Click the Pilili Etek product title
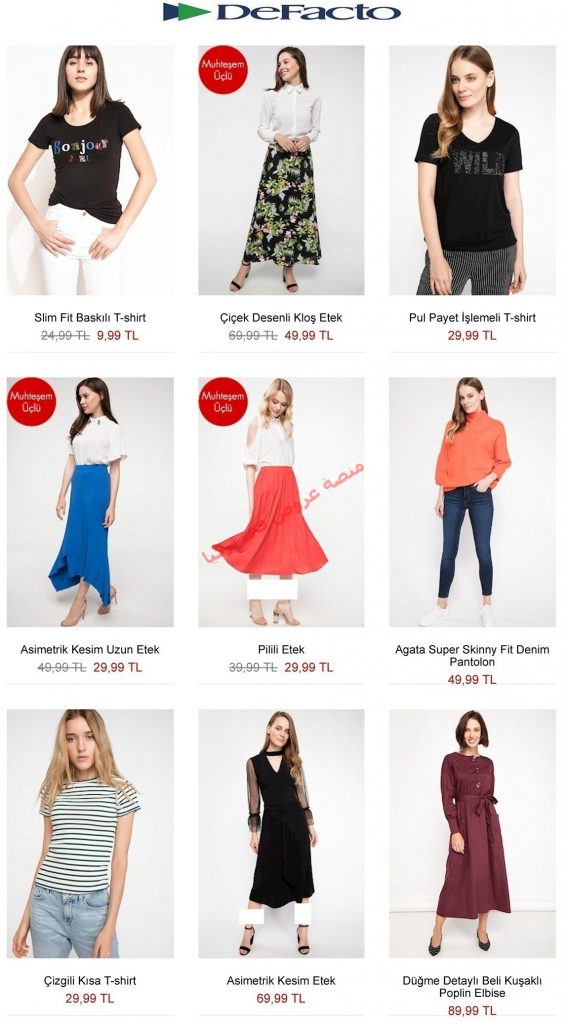568x1024 pixels. pos(281,650)
